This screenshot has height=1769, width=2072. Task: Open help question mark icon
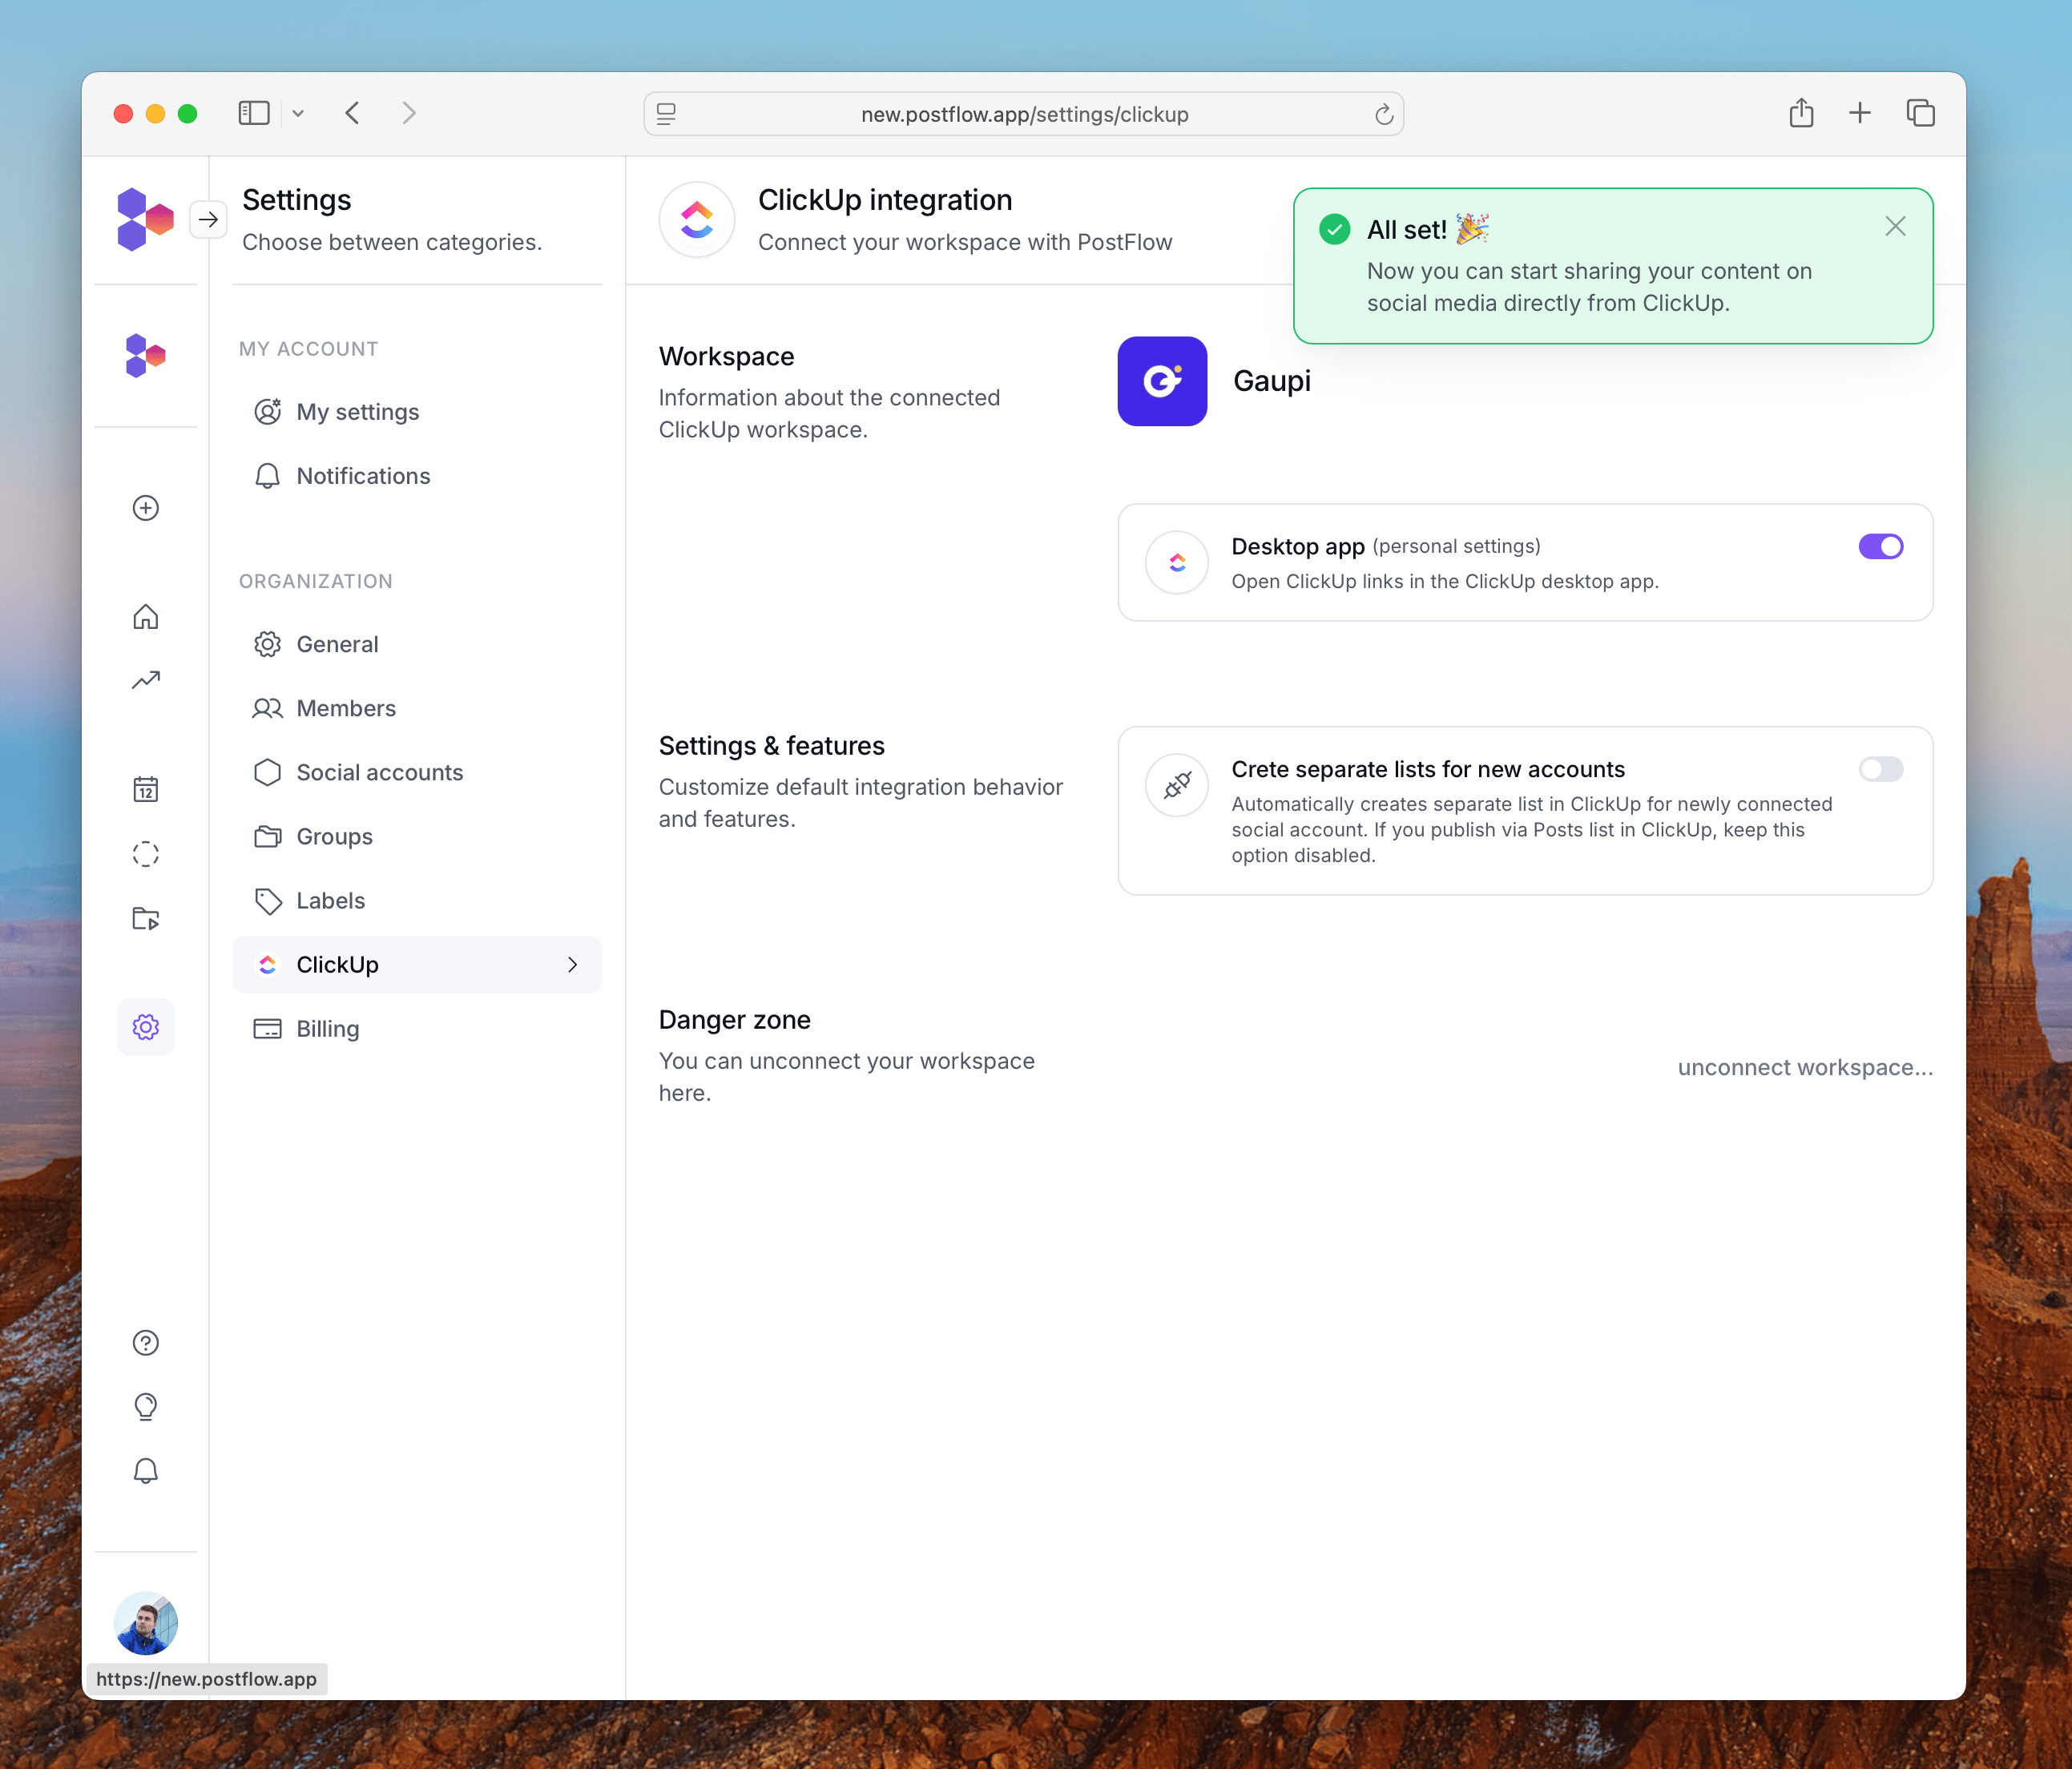[146, 1343]
